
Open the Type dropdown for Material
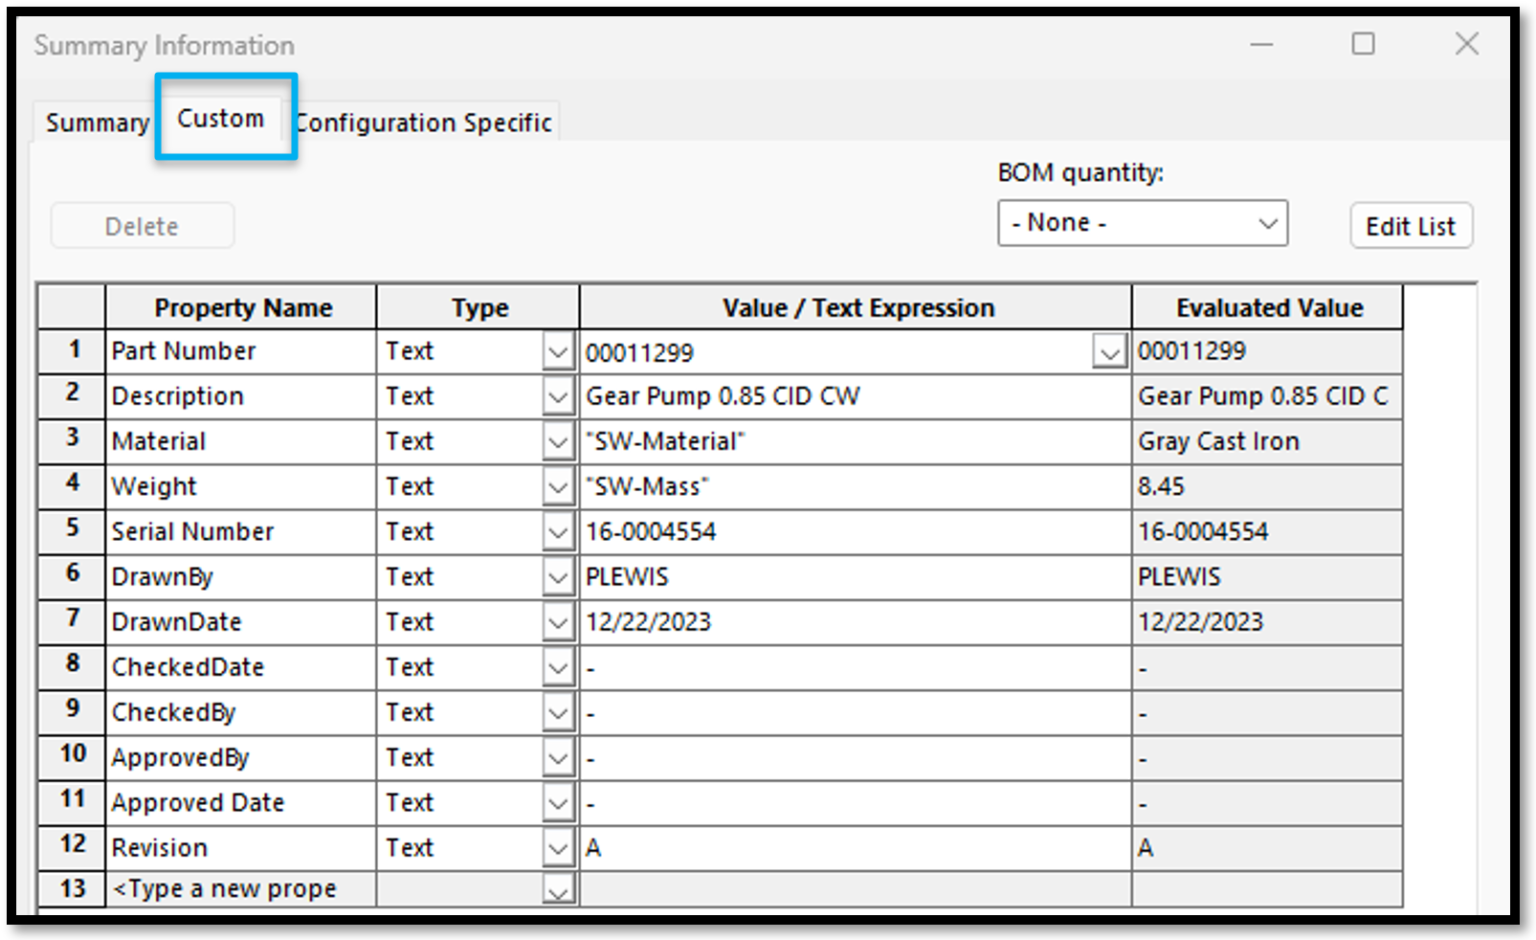[x=557, y=441]
